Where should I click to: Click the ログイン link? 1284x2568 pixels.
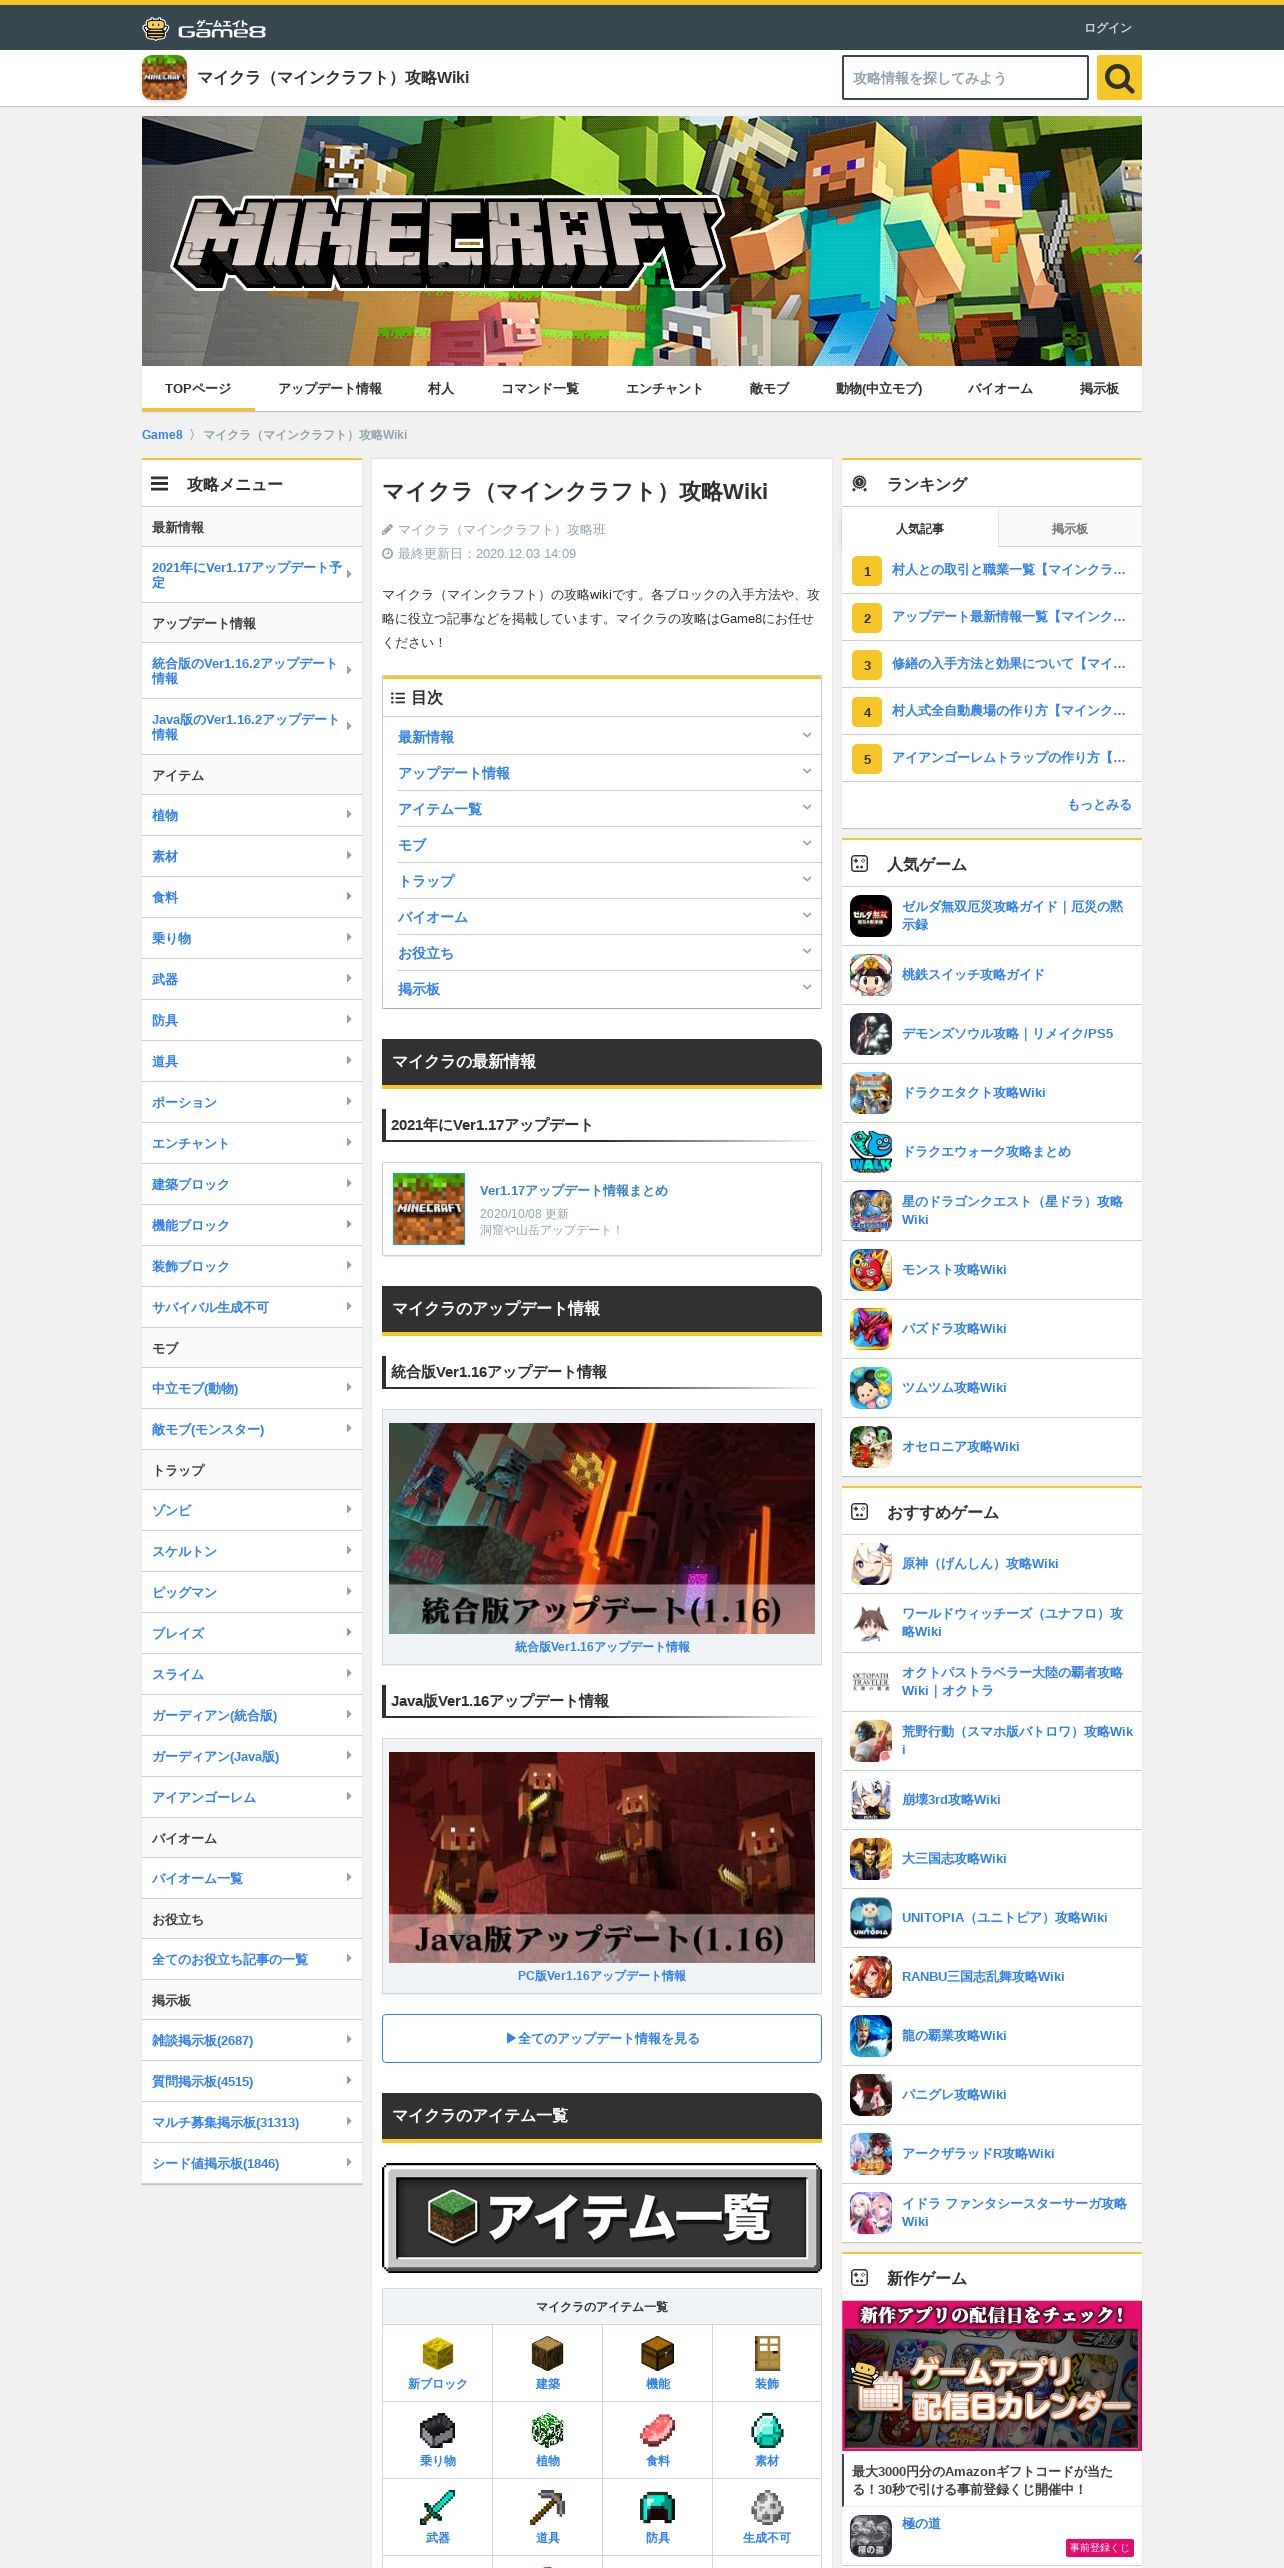[1108, 28]
